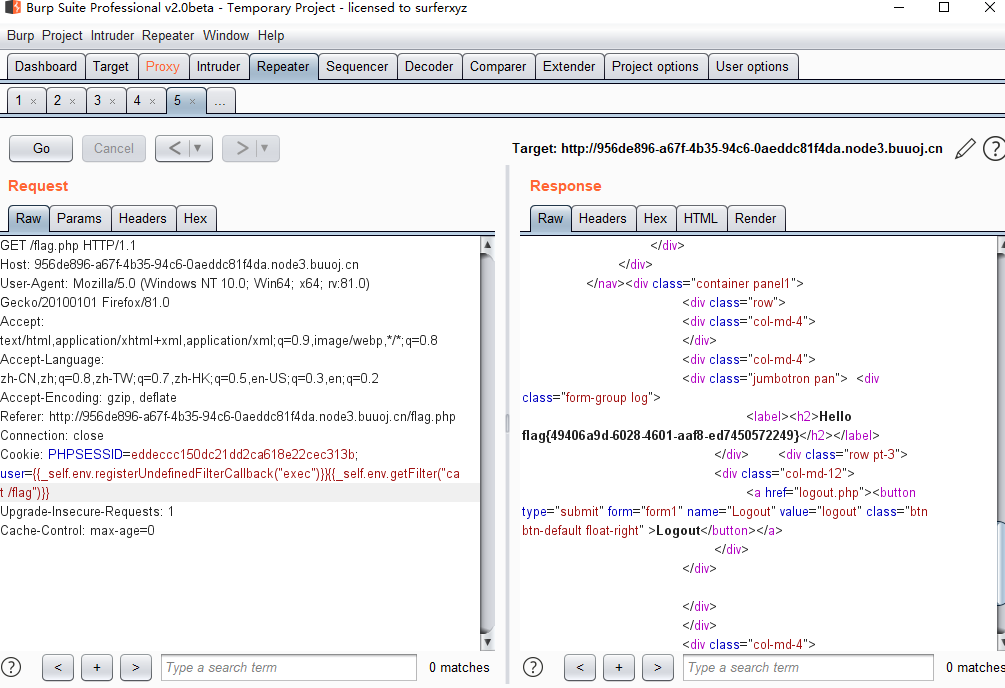1005x688 pixels.
Task: Click the Cancel button
Action: tap(114, 149)
